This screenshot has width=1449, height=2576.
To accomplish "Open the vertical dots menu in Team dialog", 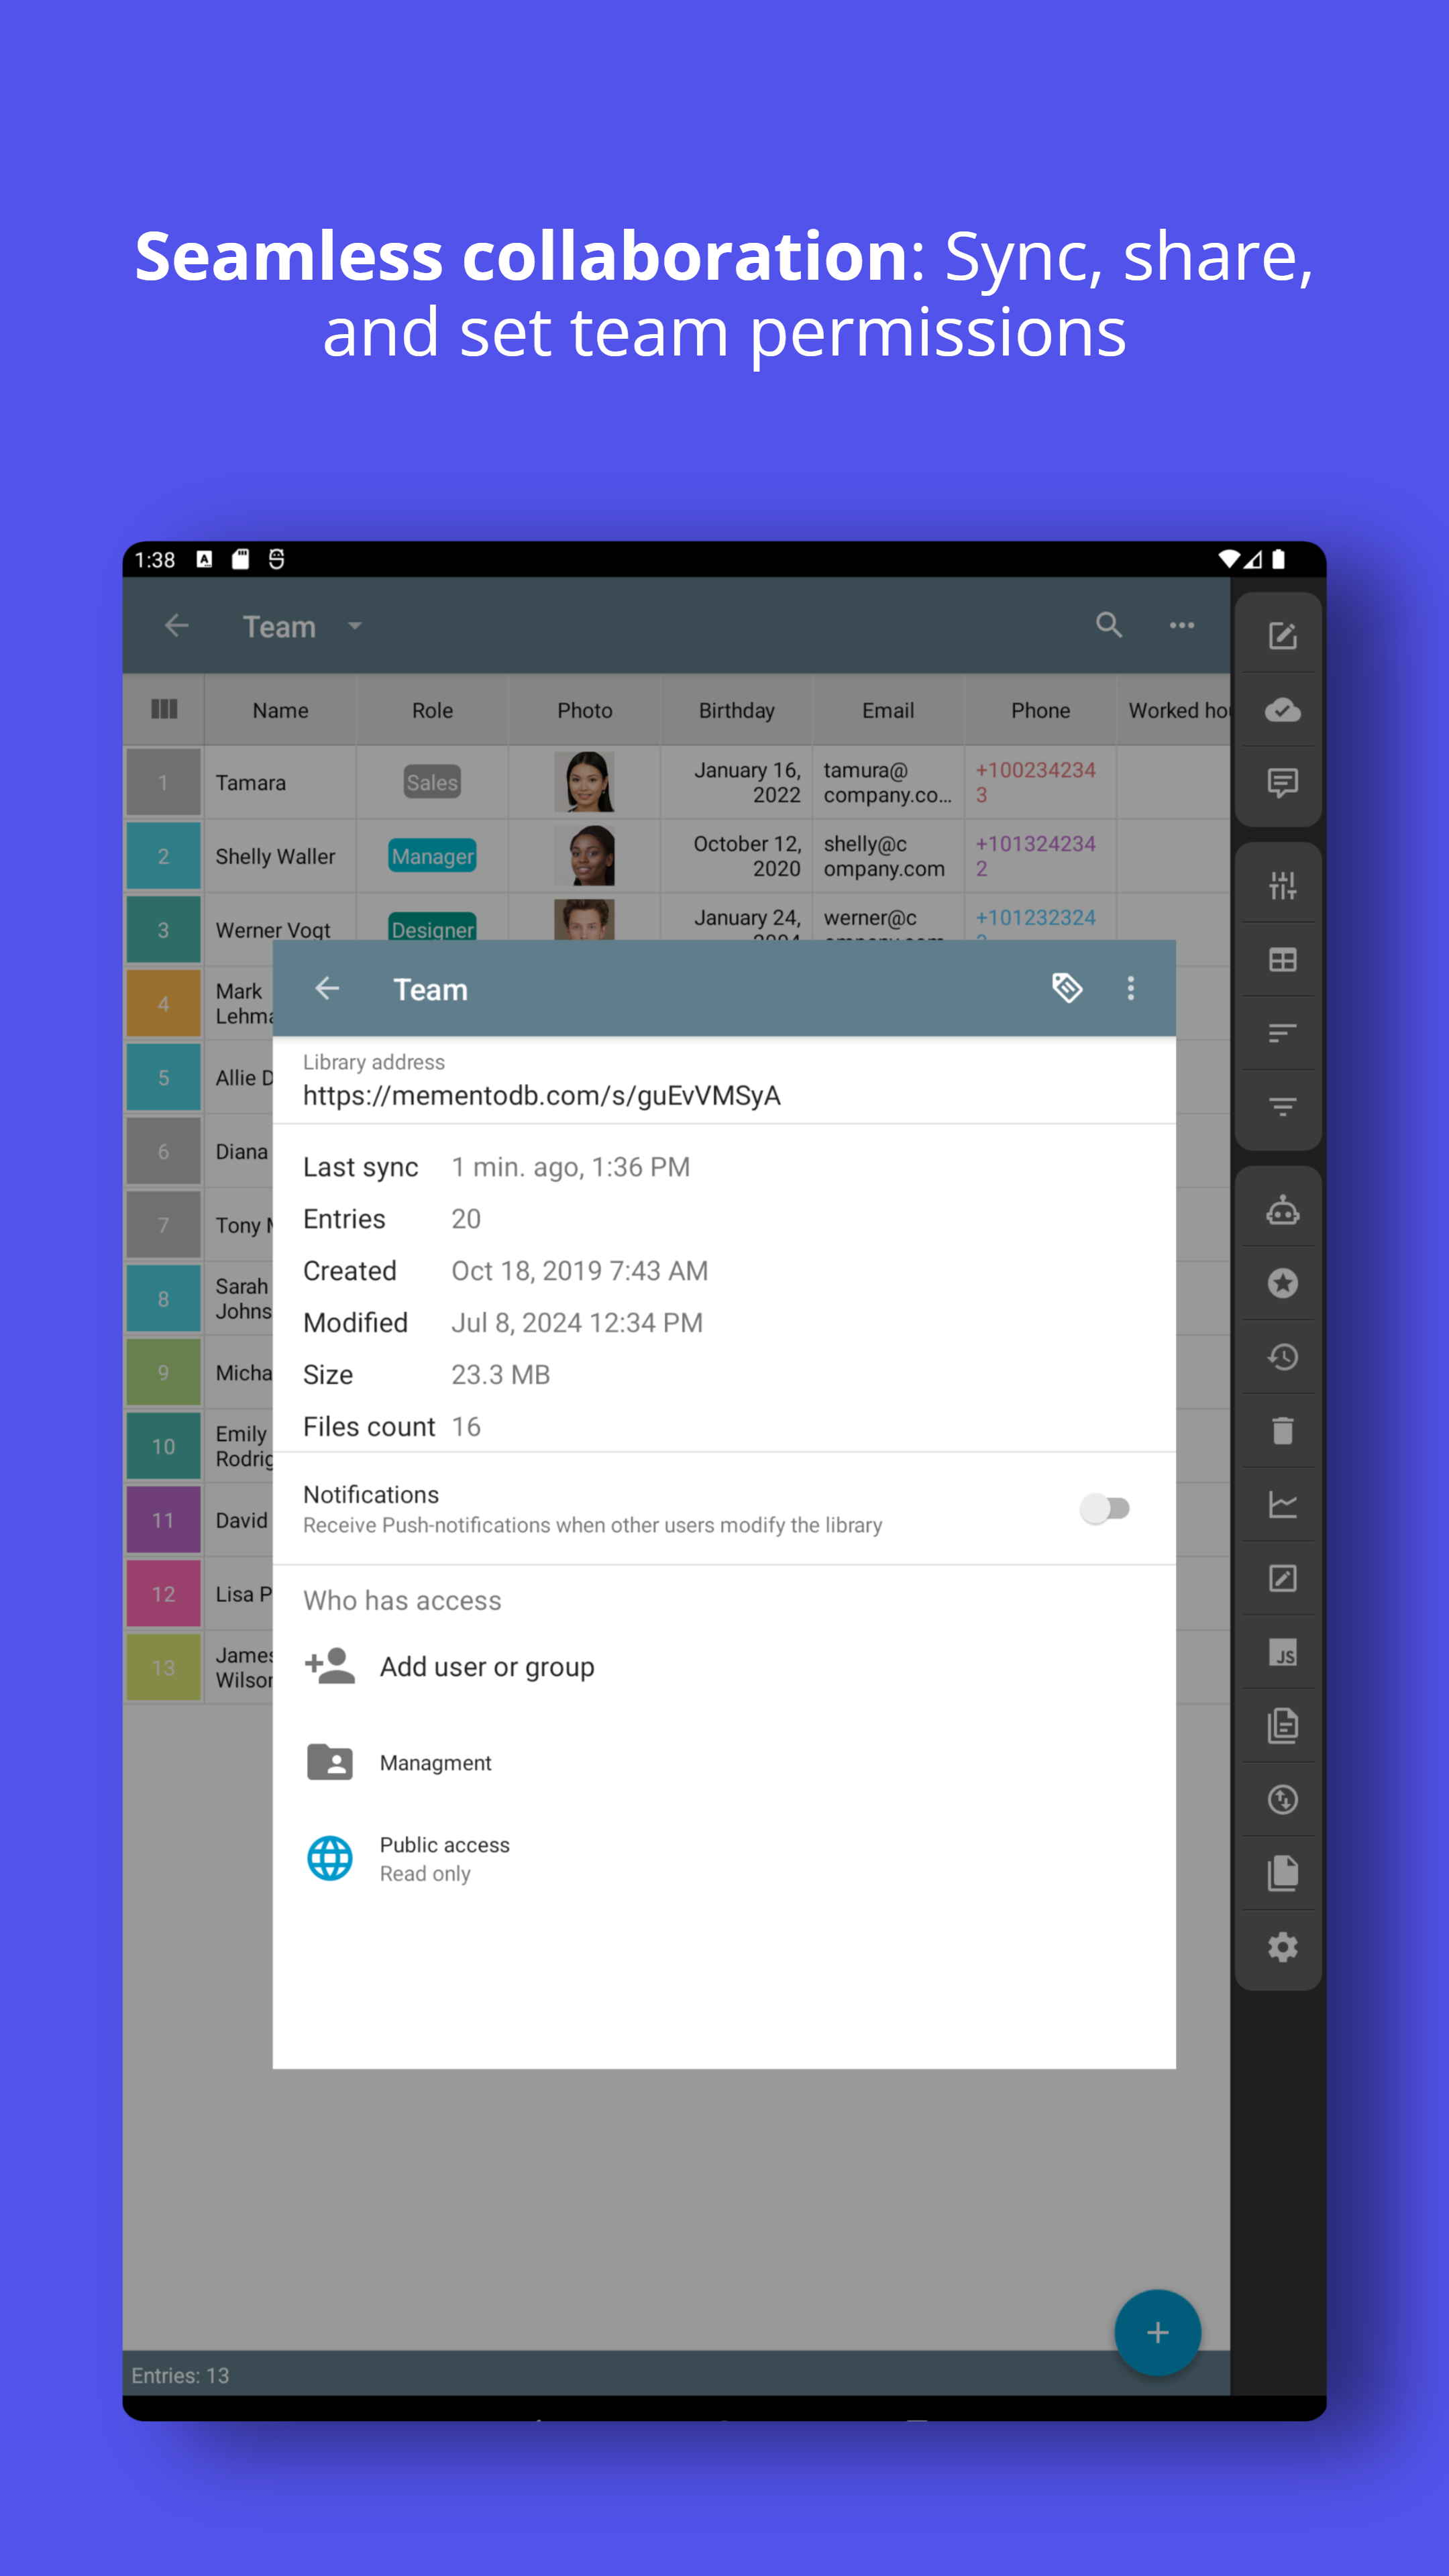I will coord(1131,988).
